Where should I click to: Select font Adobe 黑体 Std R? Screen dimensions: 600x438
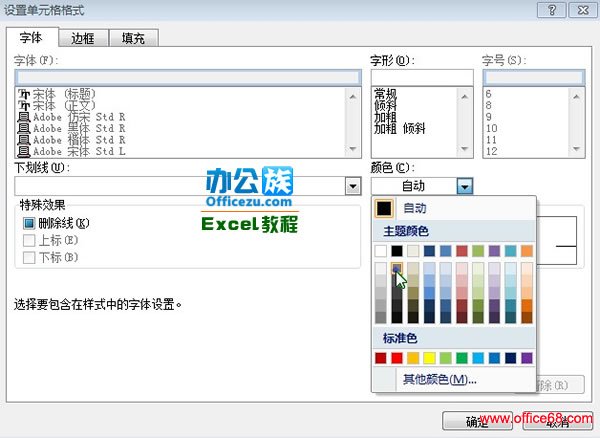click(72, 128)
